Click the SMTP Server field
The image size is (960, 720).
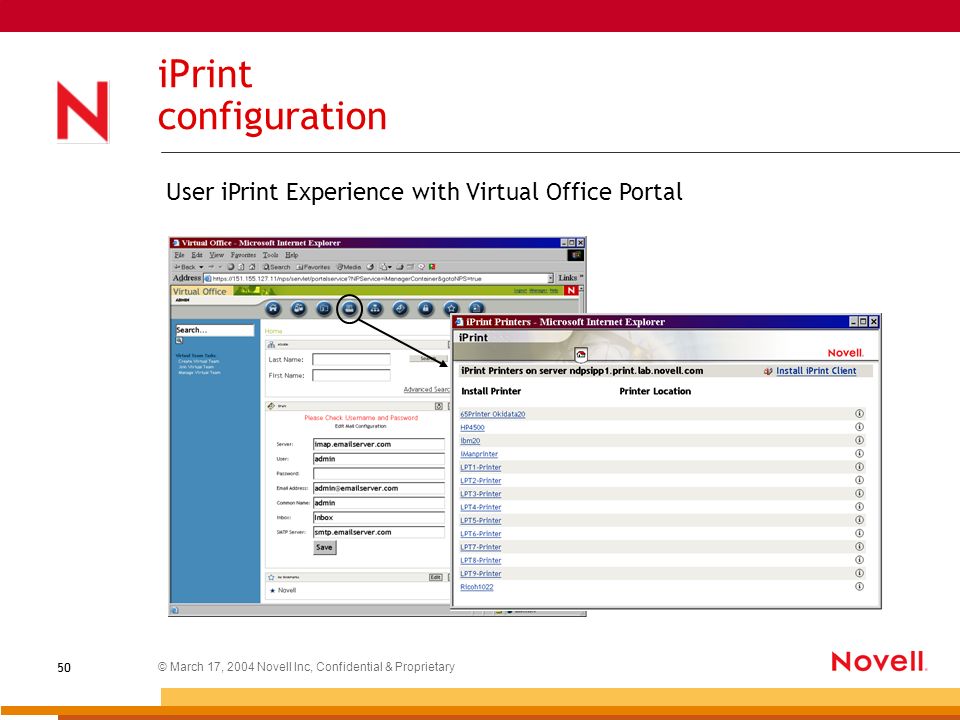pyautogui.click(x=379, y=533)
